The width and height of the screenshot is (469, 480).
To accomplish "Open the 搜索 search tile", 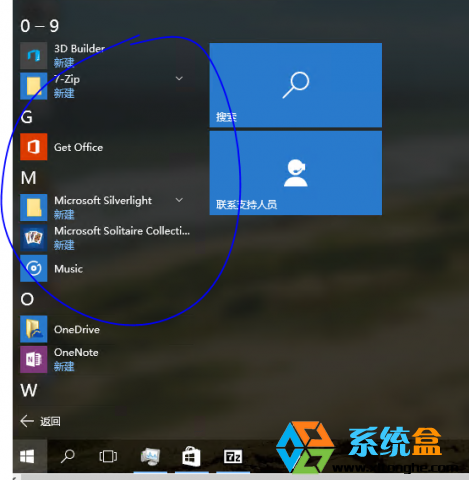I will pos(296,85).
